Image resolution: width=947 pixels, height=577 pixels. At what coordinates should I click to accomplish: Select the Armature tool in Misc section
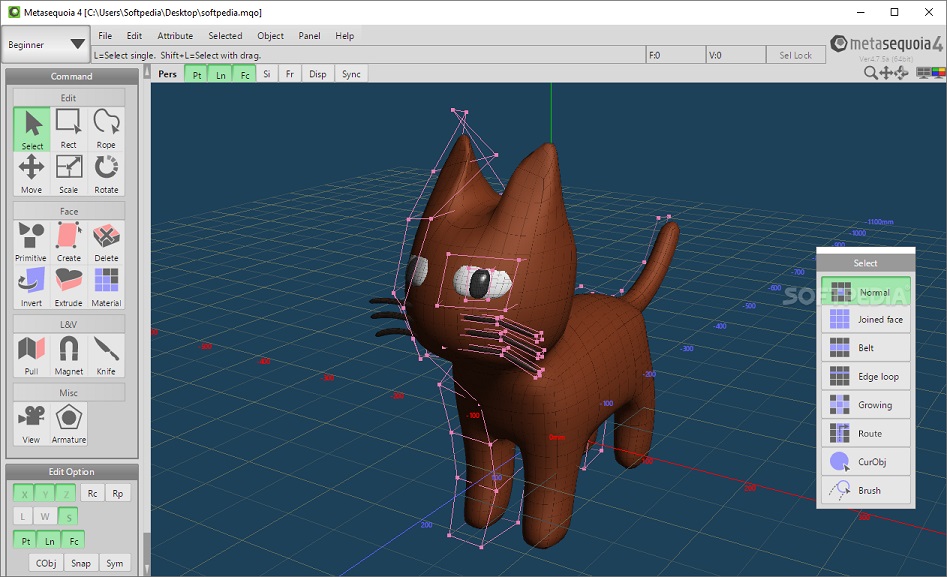[68, 423]
